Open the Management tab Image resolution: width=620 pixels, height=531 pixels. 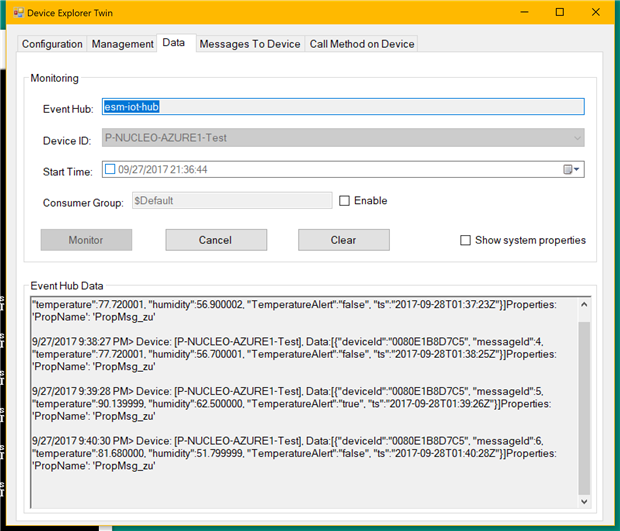click(x=122, y=44)
